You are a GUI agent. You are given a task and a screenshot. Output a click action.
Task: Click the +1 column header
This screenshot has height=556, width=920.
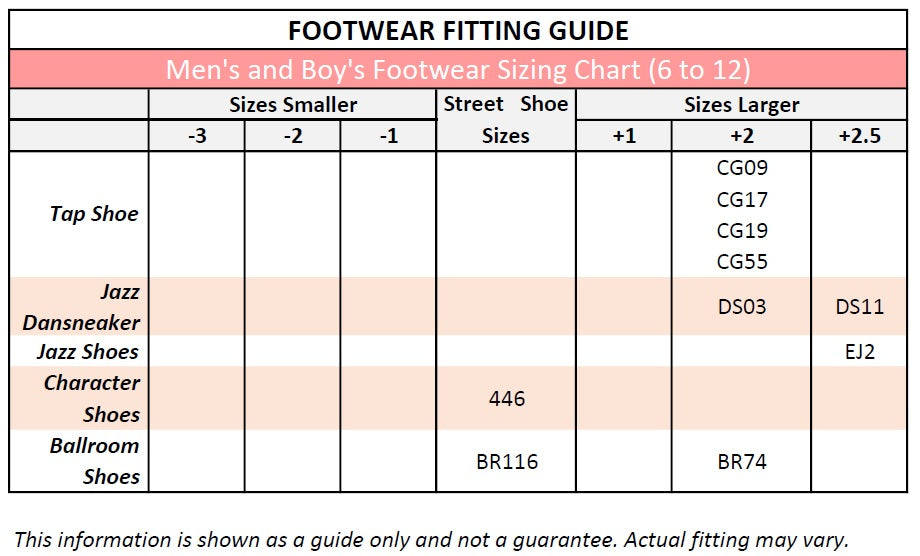tap(623, 136)
